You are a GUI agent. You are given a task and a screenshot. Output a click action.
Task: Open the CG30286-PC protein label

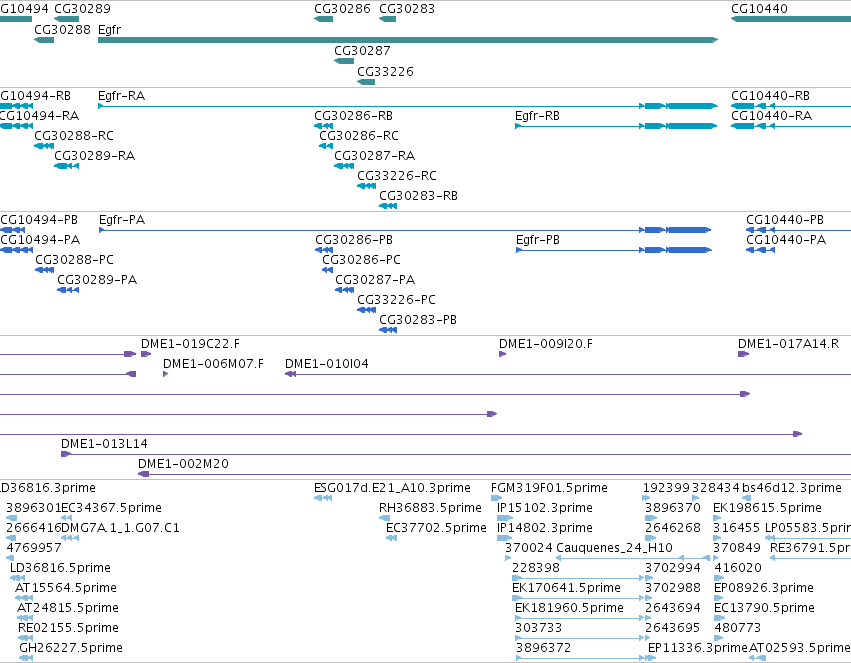361,260
